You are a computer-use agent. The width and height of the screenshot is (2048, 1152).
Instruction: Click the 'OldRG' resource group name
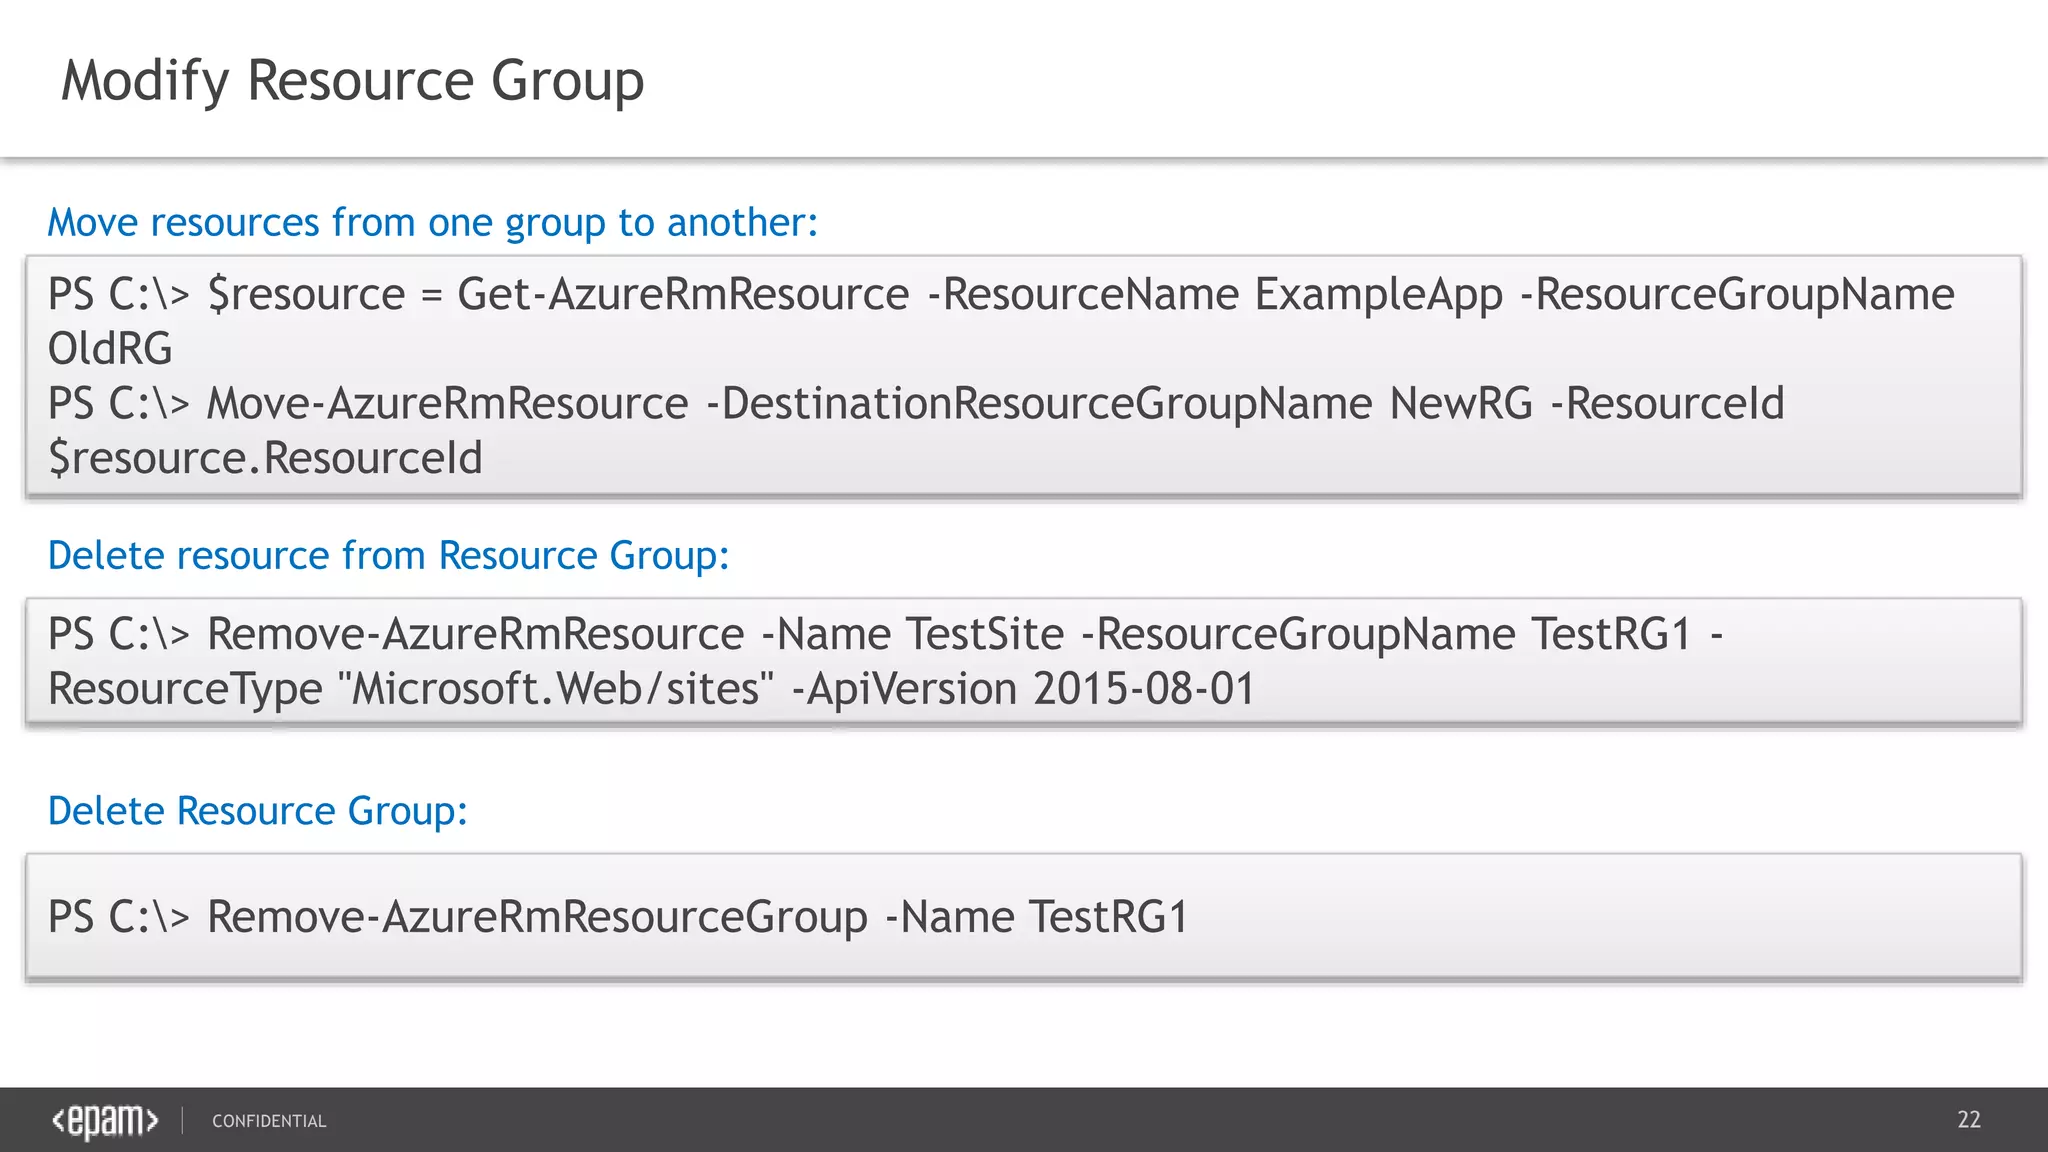[x=110, y=349]
